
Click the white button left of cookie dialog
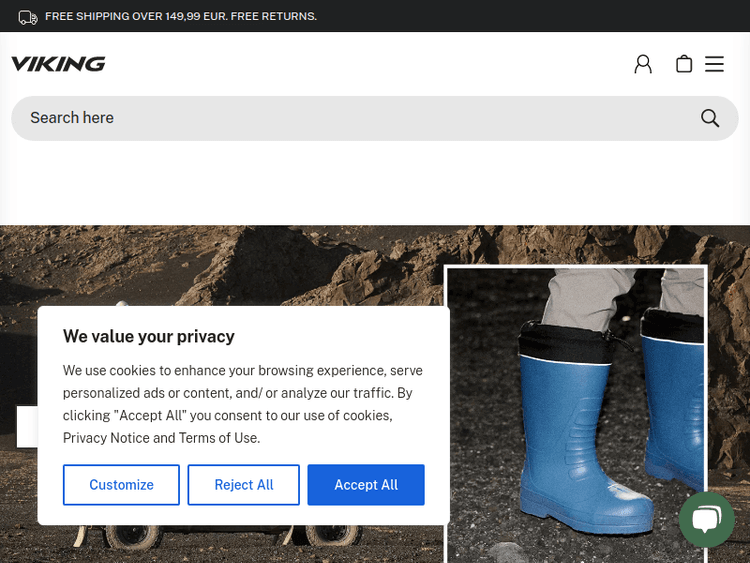point(26,426)
